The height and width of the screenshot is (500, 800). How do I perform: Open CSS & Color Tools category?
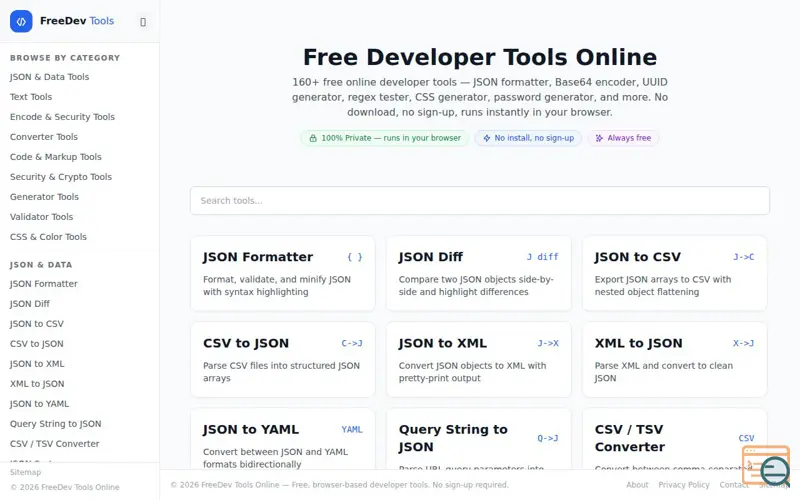click(48, 237)
